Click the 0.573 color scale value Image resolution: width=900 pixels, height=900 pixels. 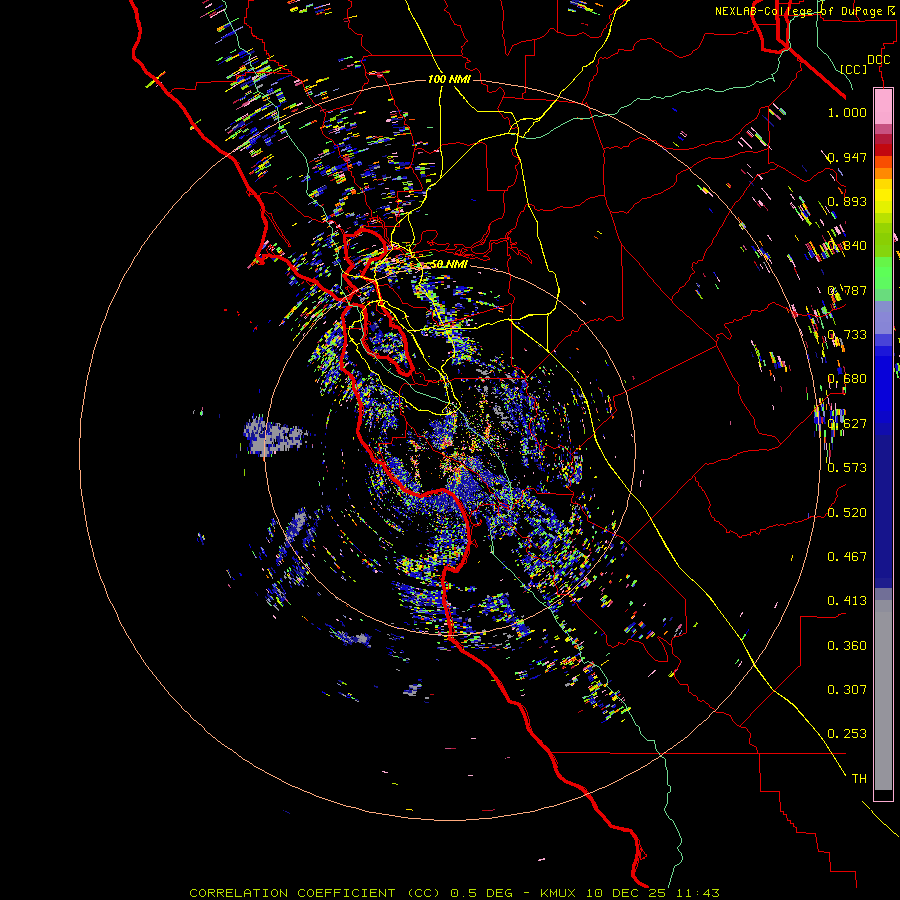(847, 467)
